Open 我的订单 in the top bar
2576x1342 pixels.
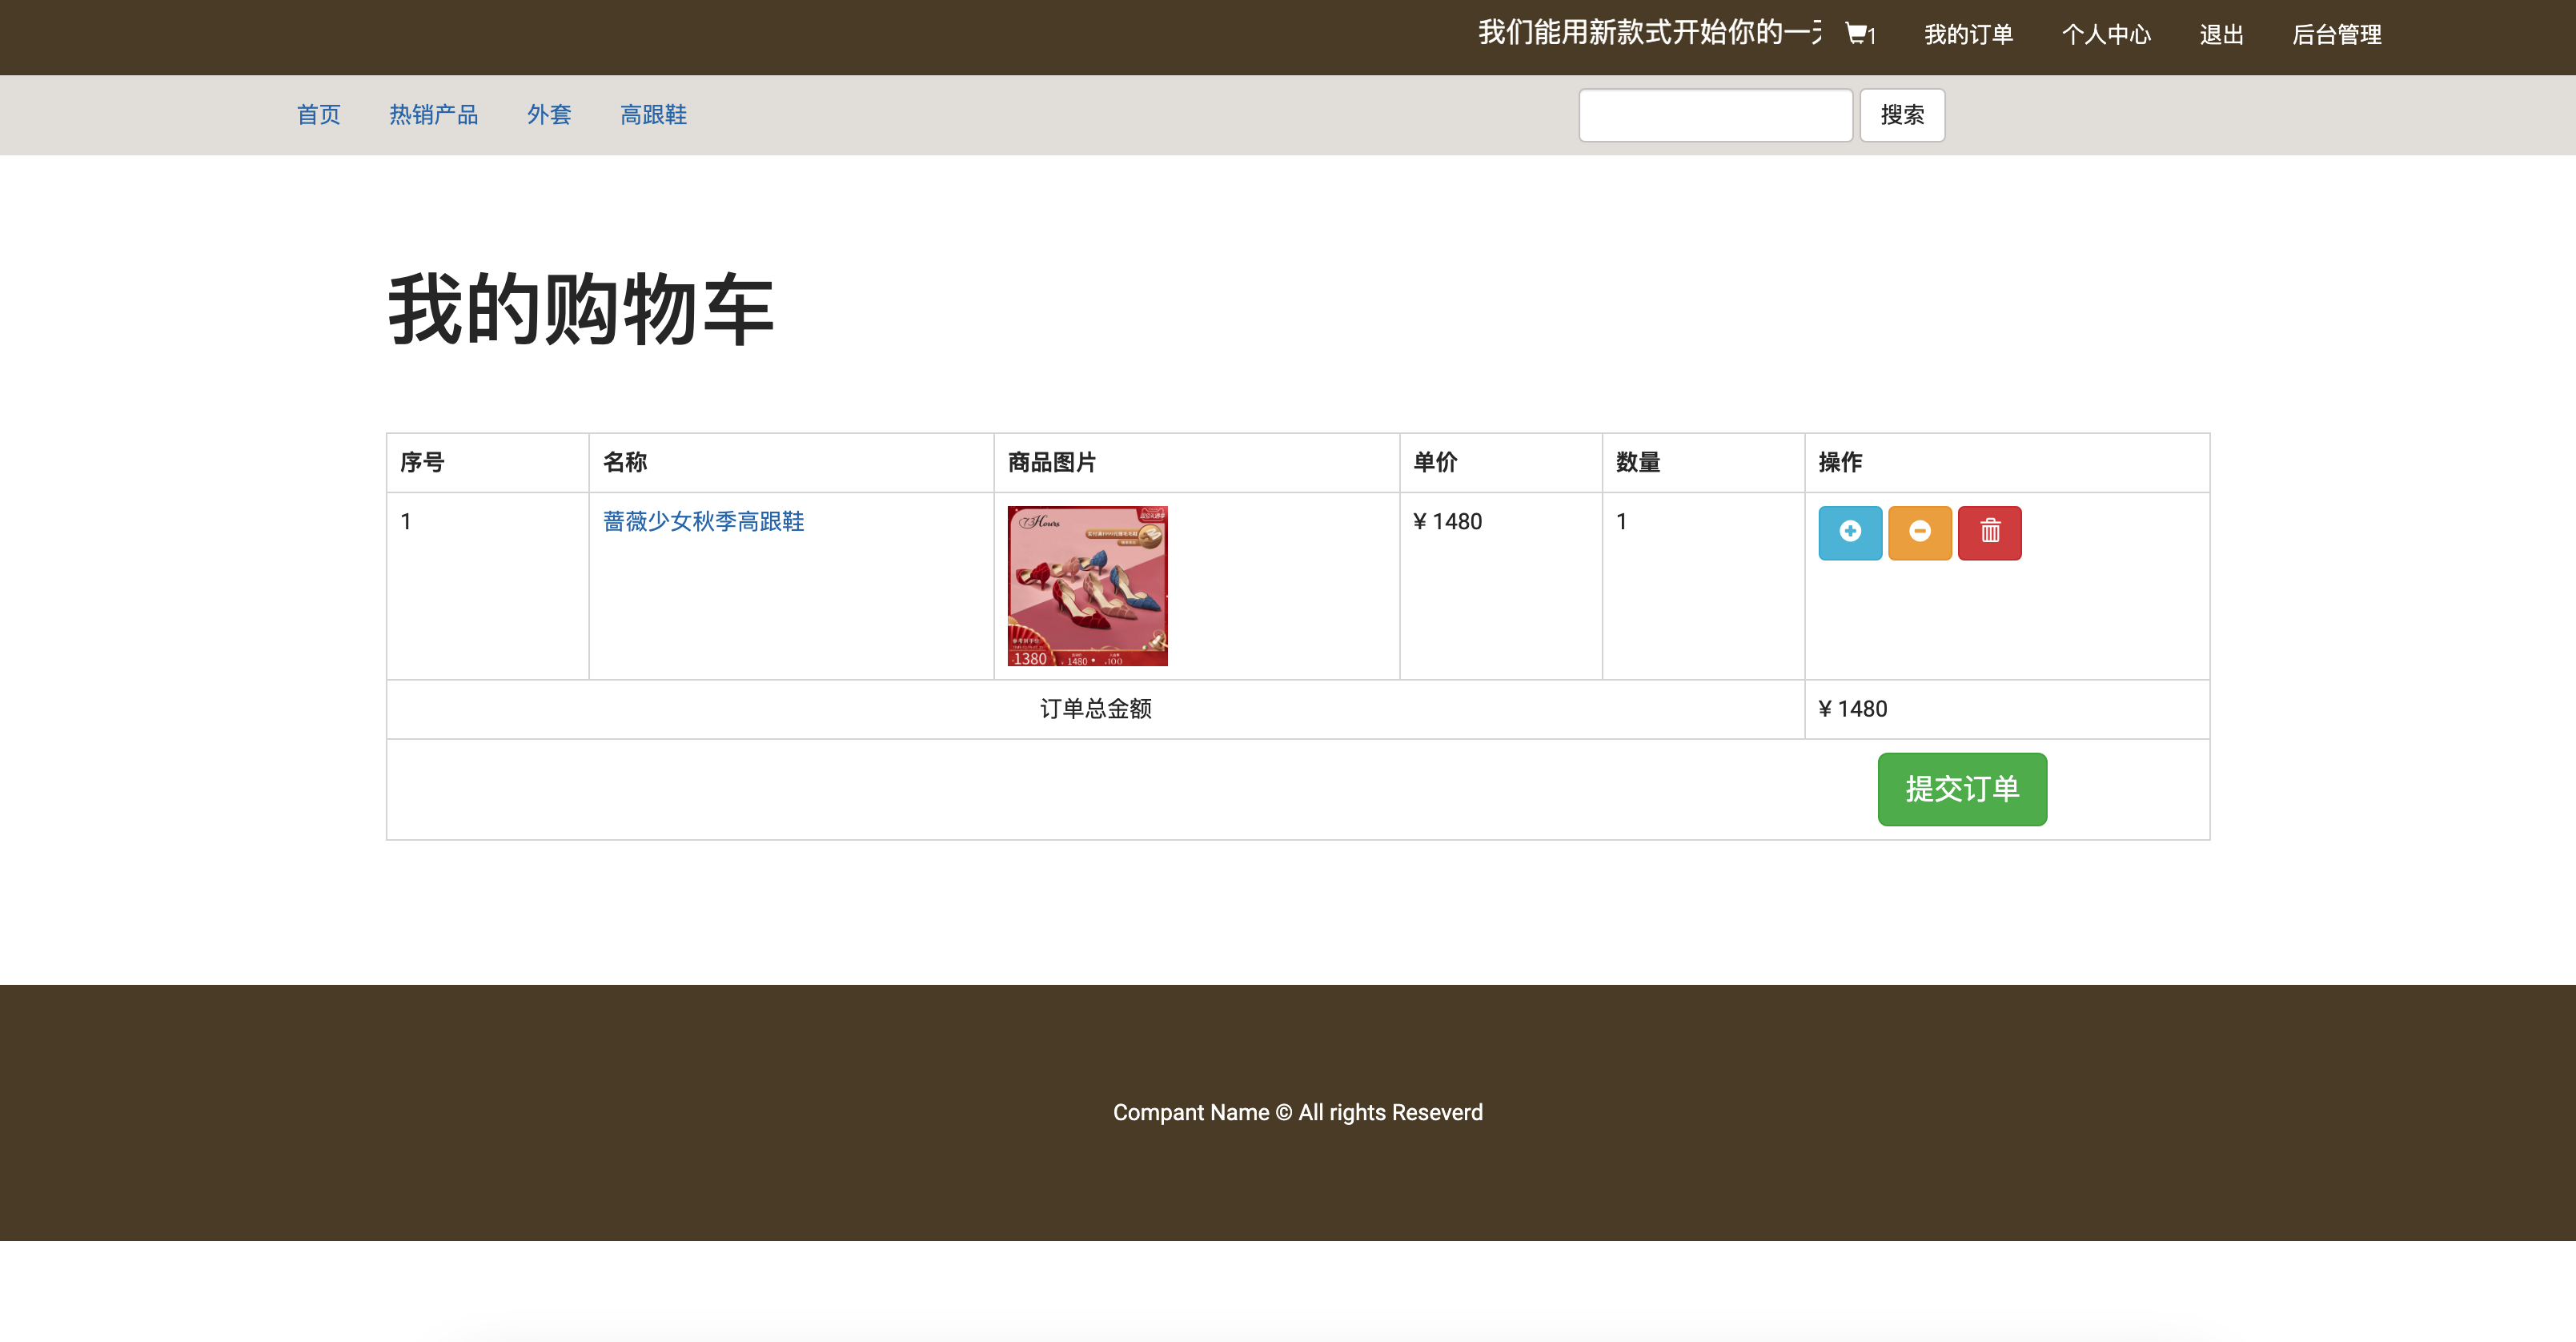(x=1968, y=34)
